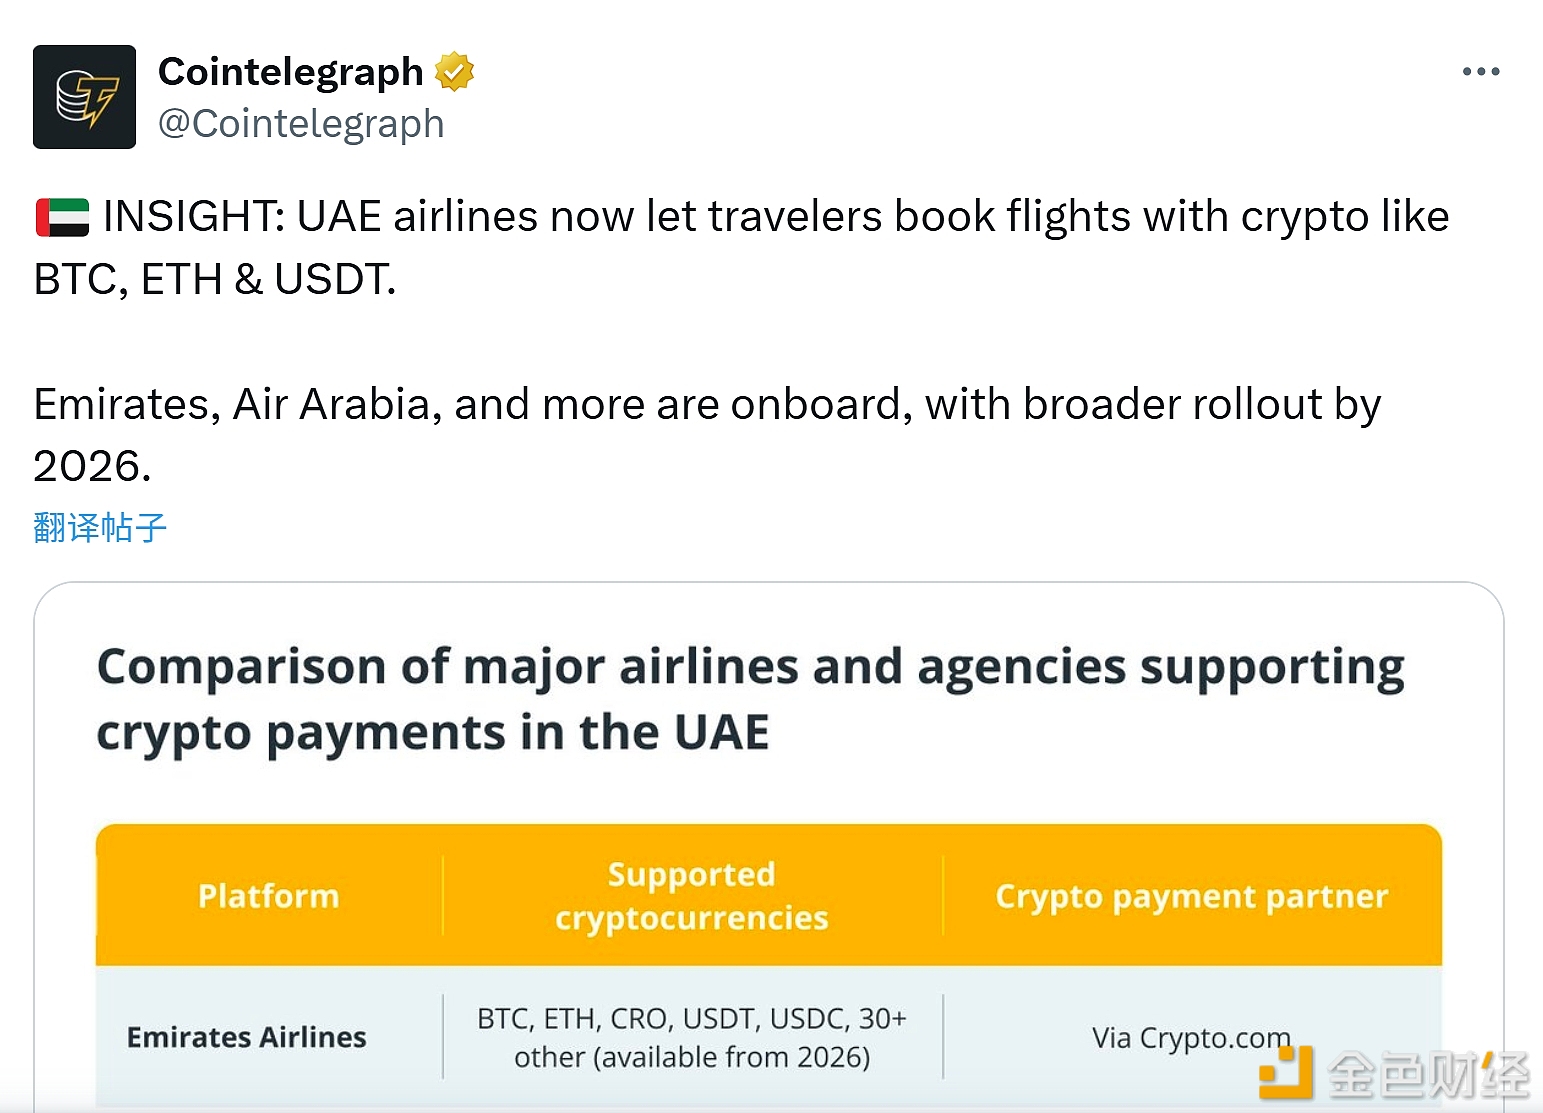Viewport: 1543px width, 1113px height.
Task: Open the Cointelegraph profile avatar
Action: [x=84, y=97]
